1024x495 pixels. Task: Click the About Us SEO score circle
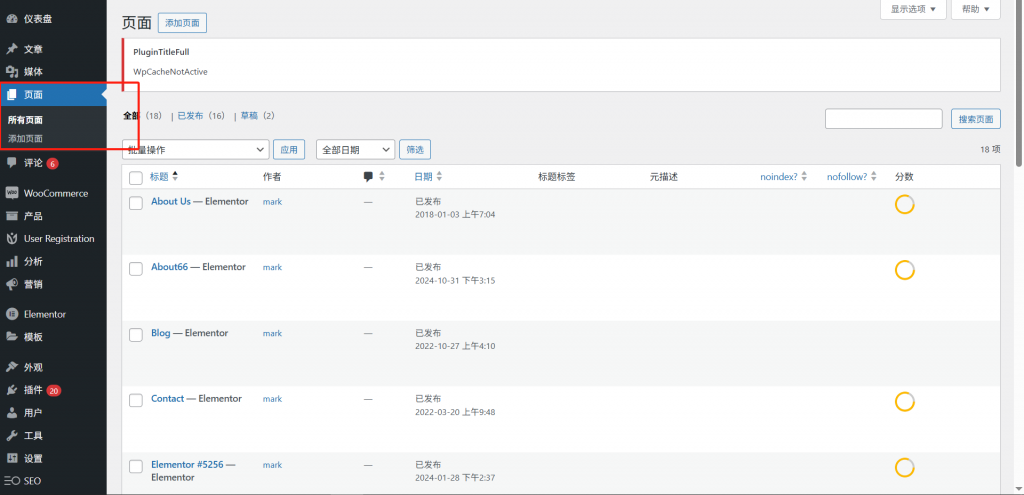[x=904, y=204]
